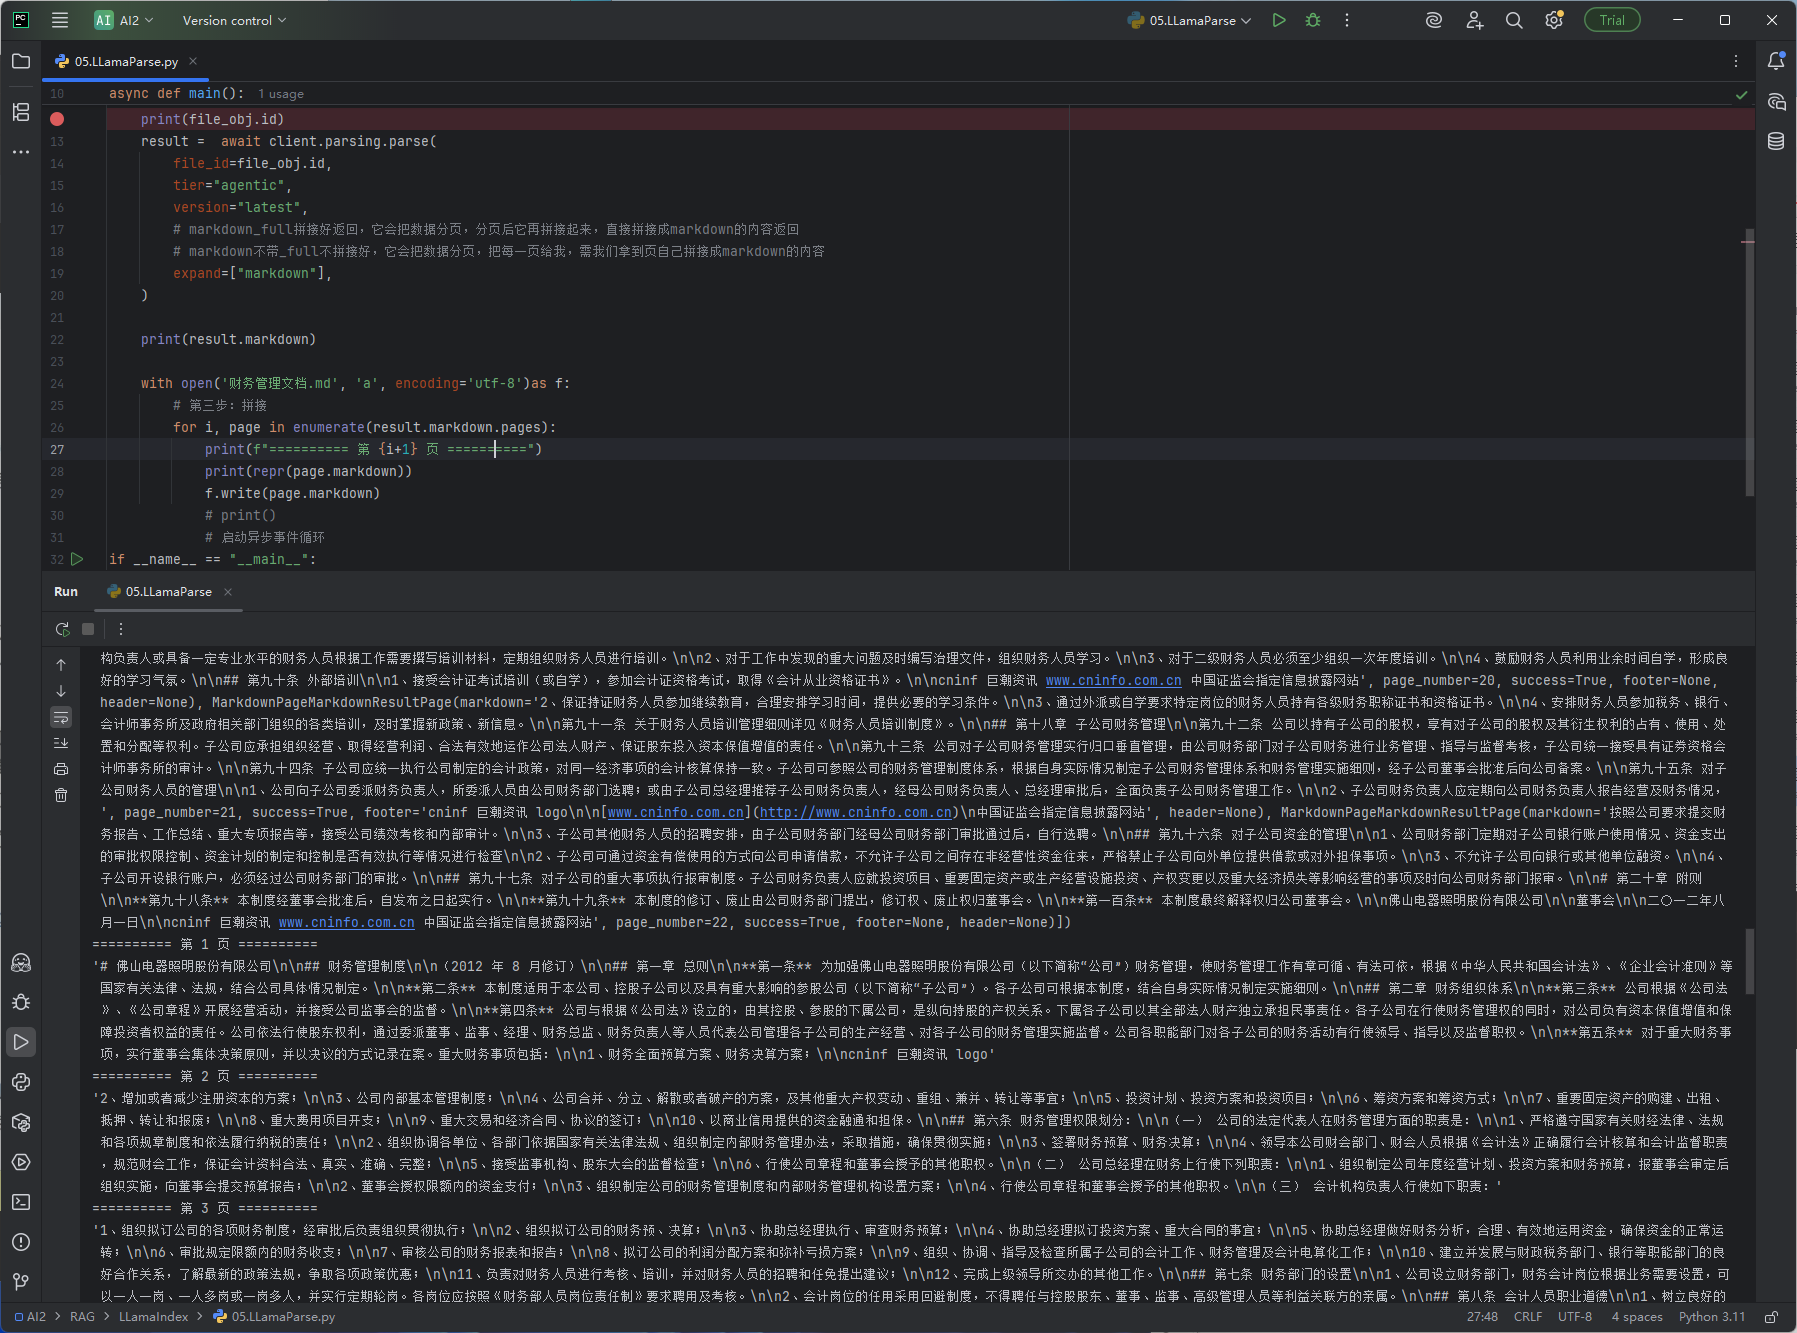The image size is (1797, 1333).
Task: Click the Run panel title
Action: point(66,592)
